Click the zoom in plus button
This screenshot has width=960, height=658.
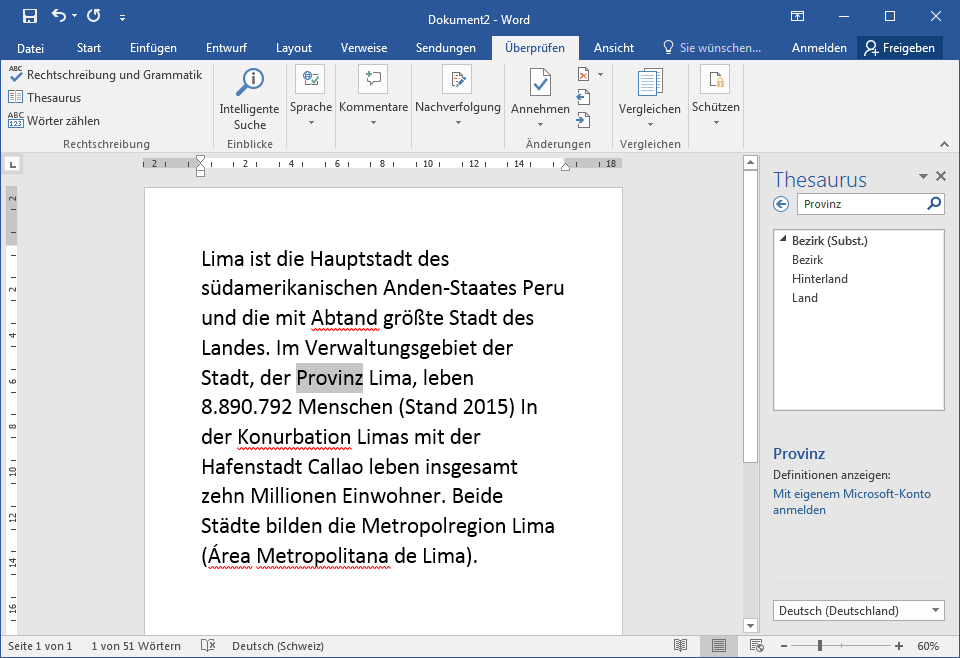pyautogui.click(x=899, y=646)
